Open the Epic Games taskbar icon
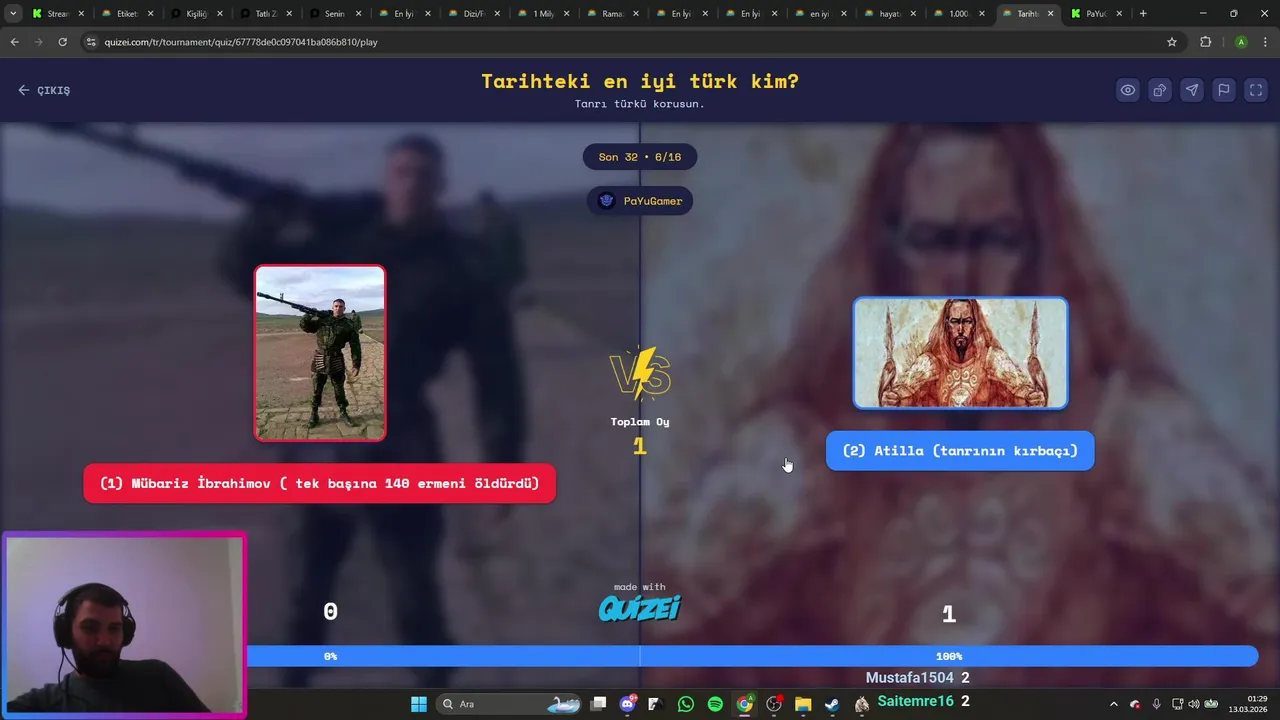1280x720 pixels. [655, 704]
